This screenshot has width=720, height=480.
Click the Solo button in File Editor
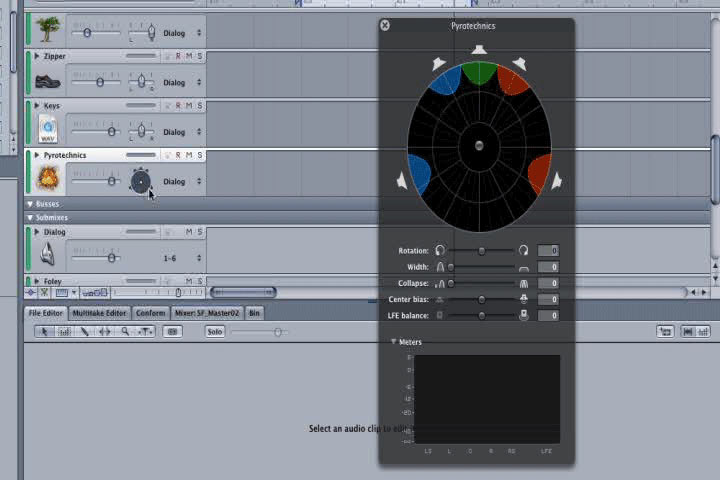click(x=215, y=332)
